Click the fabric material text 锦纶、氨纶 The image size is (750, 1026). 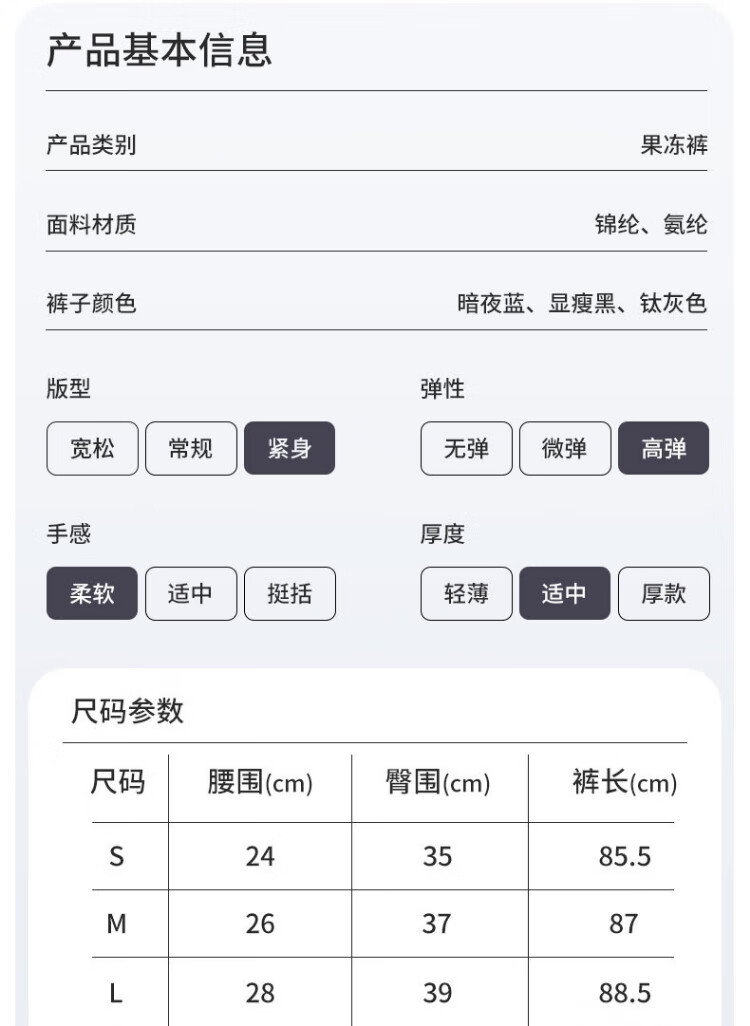(651, 225)
